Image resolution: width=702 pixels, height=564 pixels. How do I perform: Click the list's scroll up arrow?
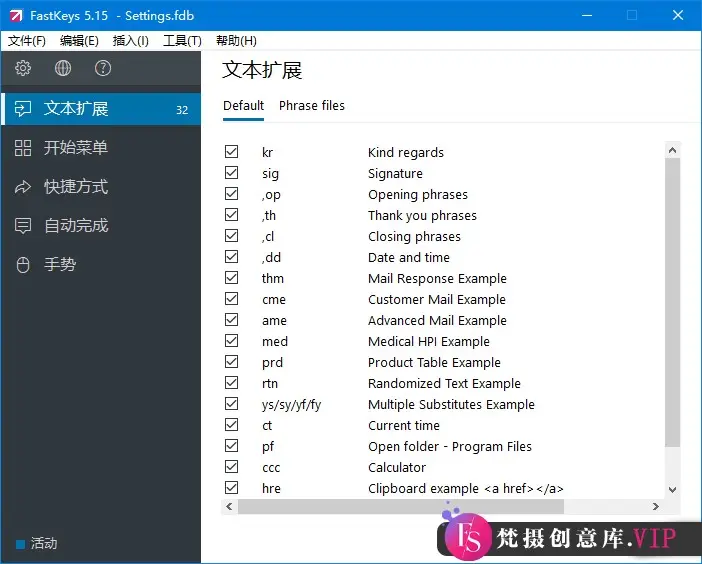coord(672,150)
